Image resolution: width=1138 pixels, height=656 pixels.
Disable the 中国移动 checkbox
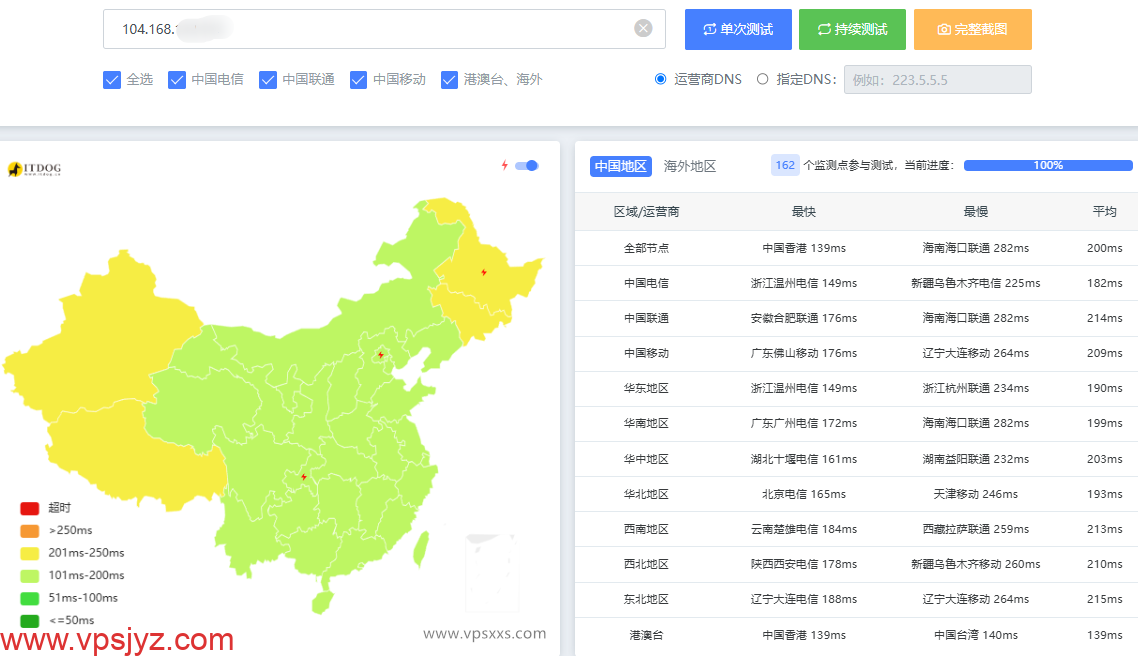359,80
